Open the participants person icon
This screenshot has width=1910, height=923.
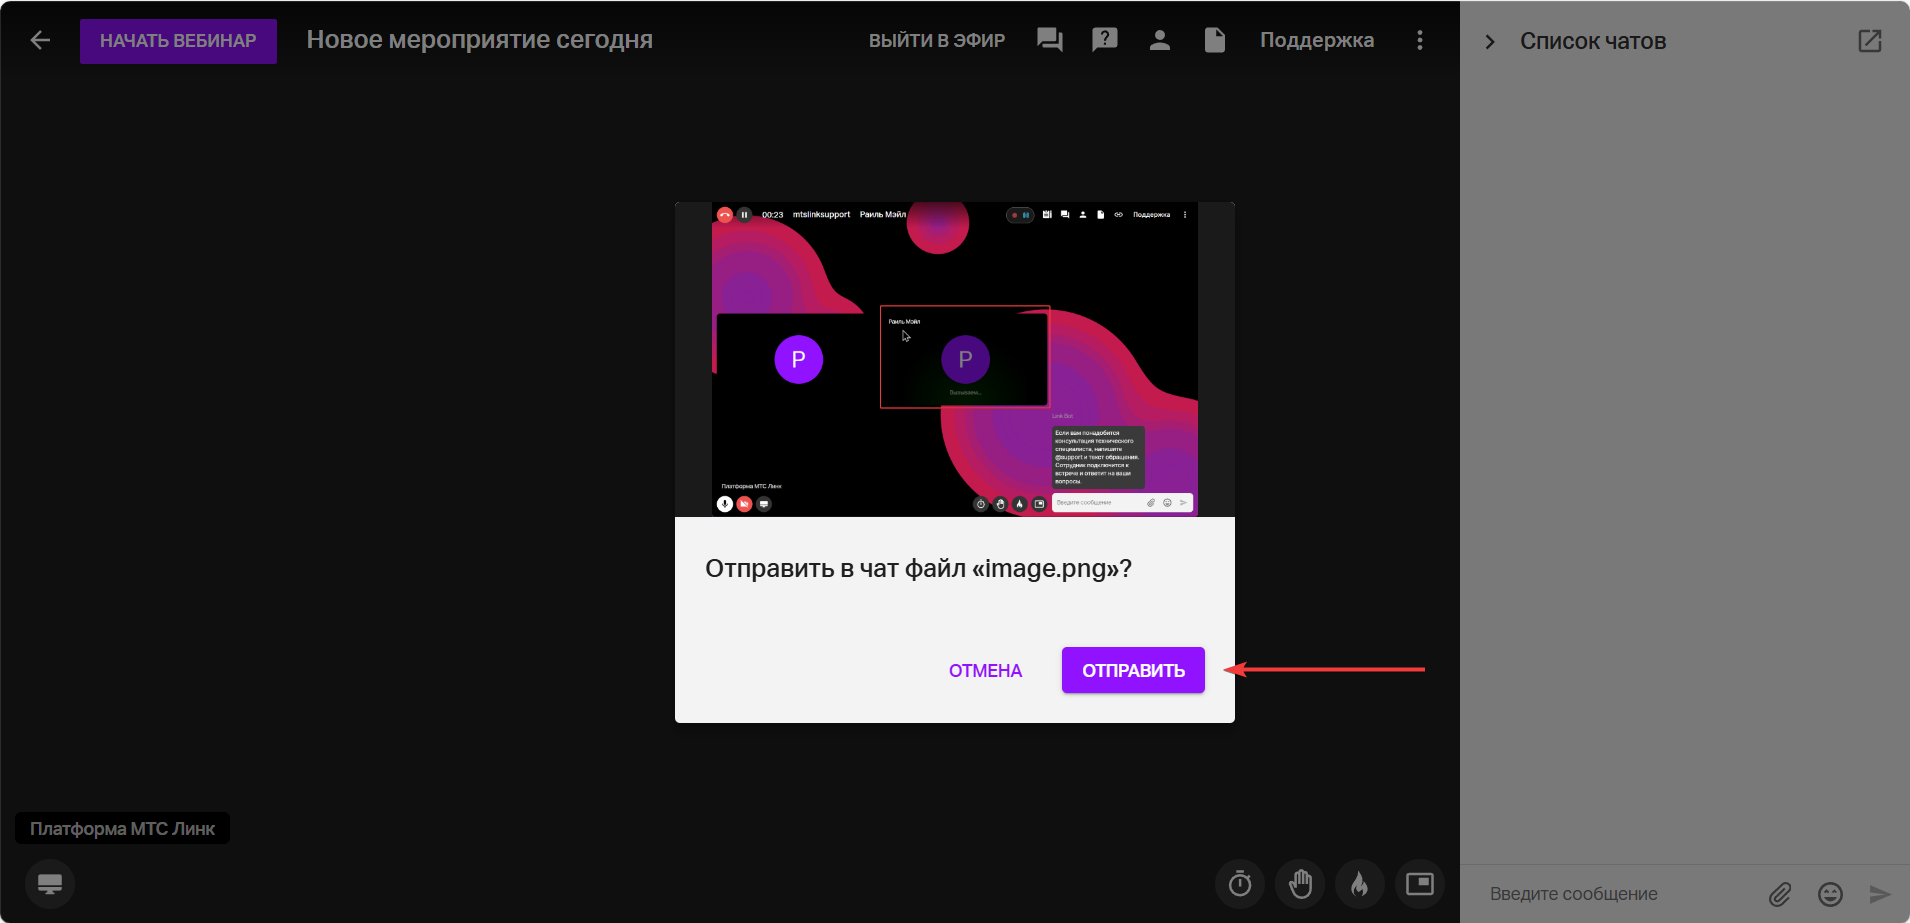[1159, 40]
